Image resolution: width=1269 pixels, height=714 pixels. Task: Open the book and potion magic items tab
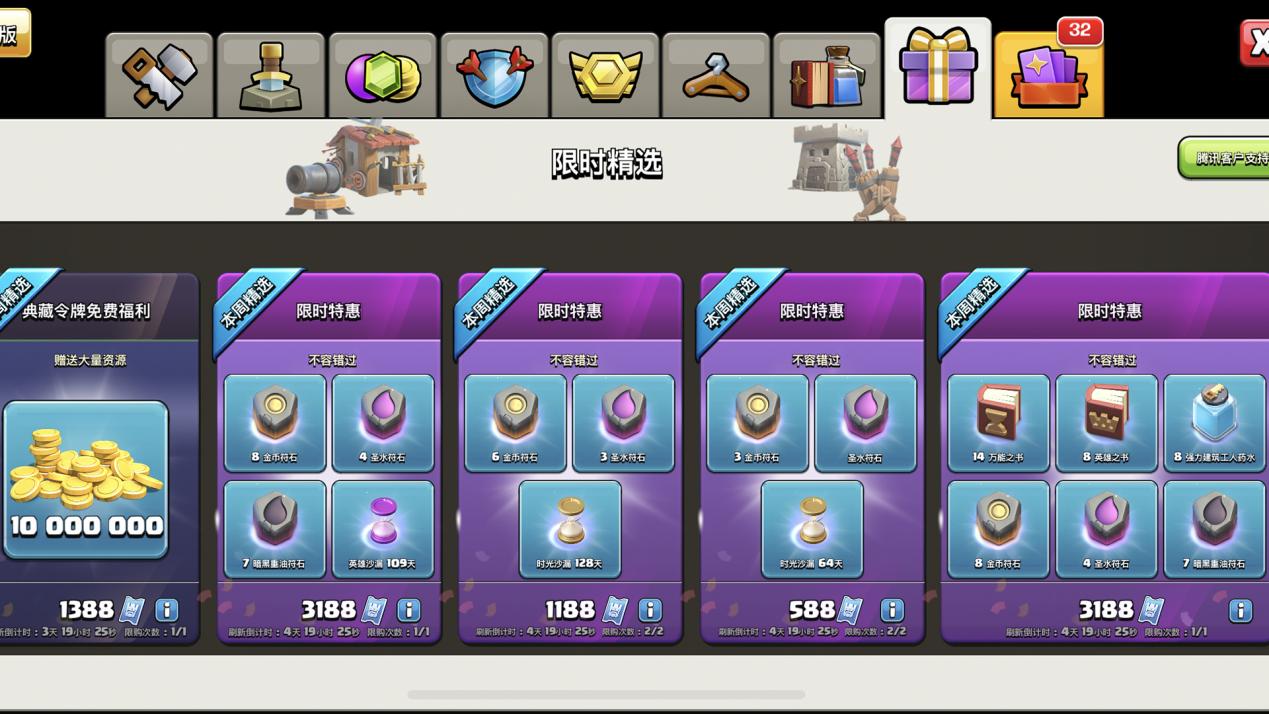pos(827,76)
